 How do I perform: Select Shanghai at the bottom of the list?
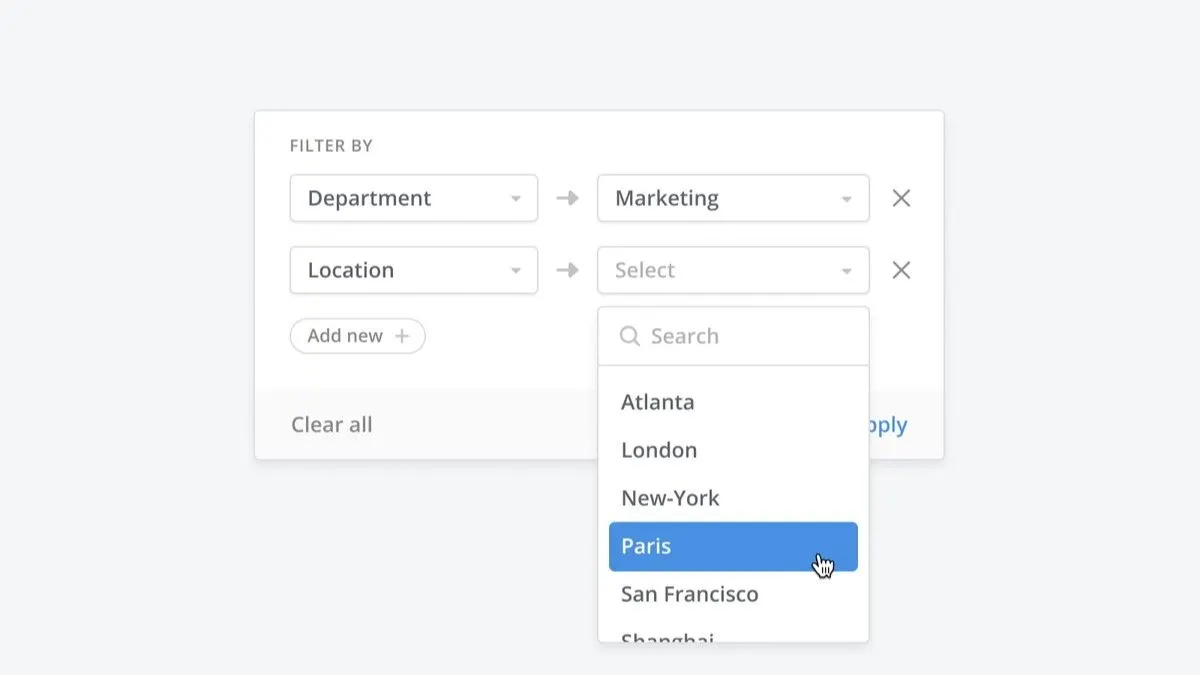[x=667, y=638]
